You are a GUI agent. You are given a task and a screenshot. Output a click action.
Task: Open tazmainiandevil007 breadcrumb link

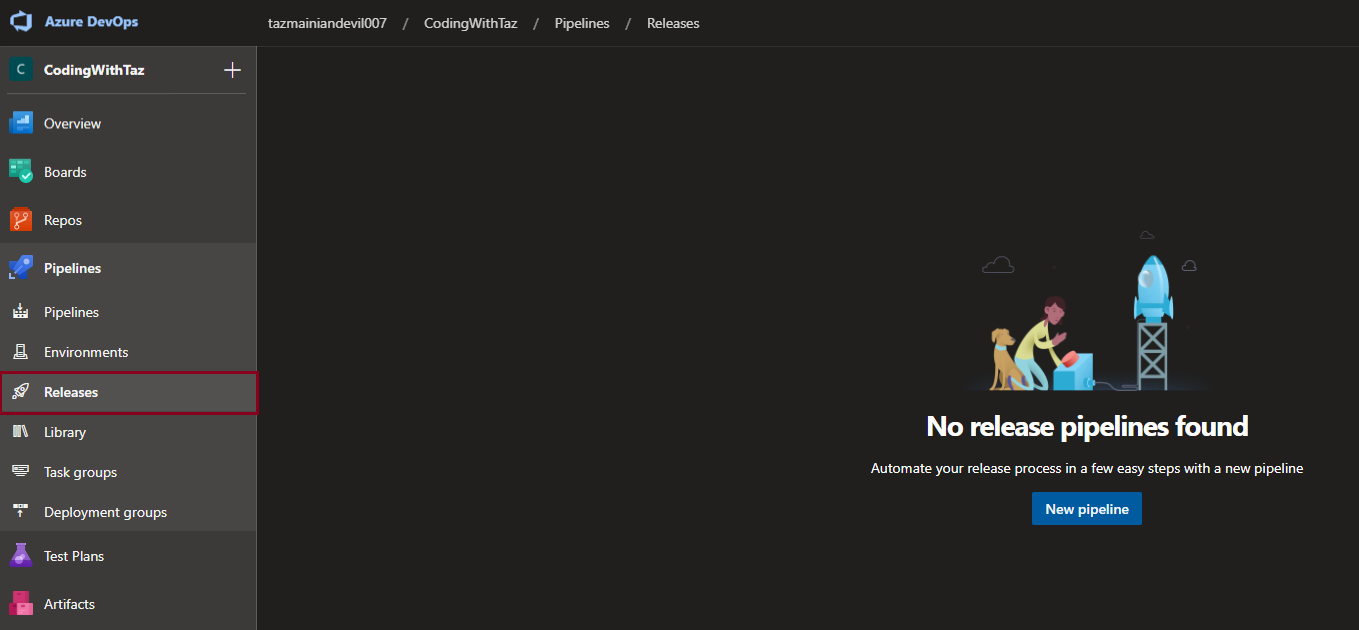click(327, 23)
